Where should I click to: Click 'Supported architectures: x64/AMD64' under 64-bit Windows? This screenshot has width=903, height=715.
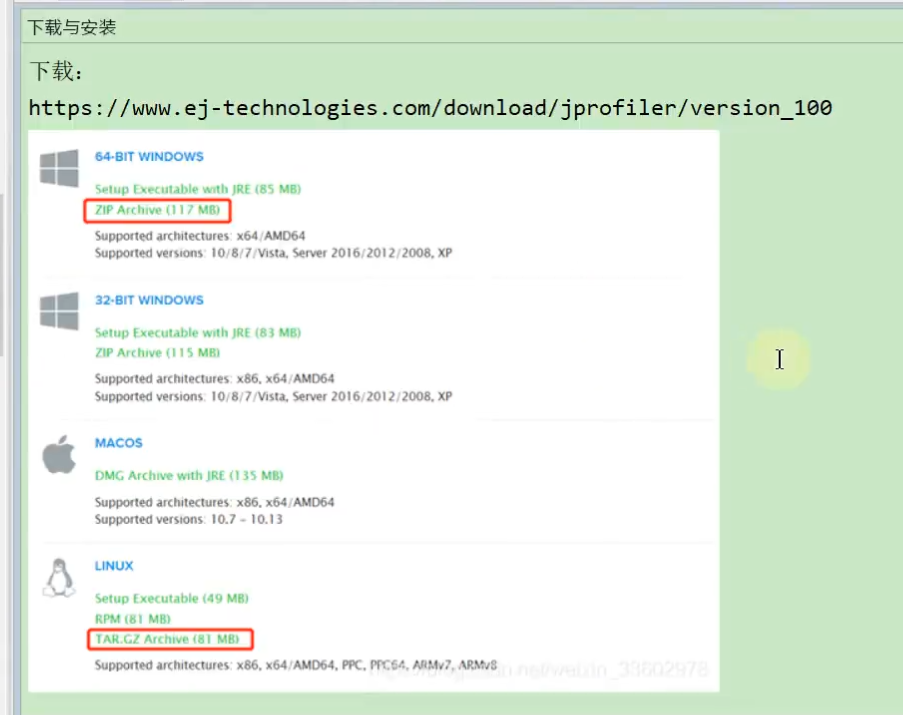tap(200, 236)
